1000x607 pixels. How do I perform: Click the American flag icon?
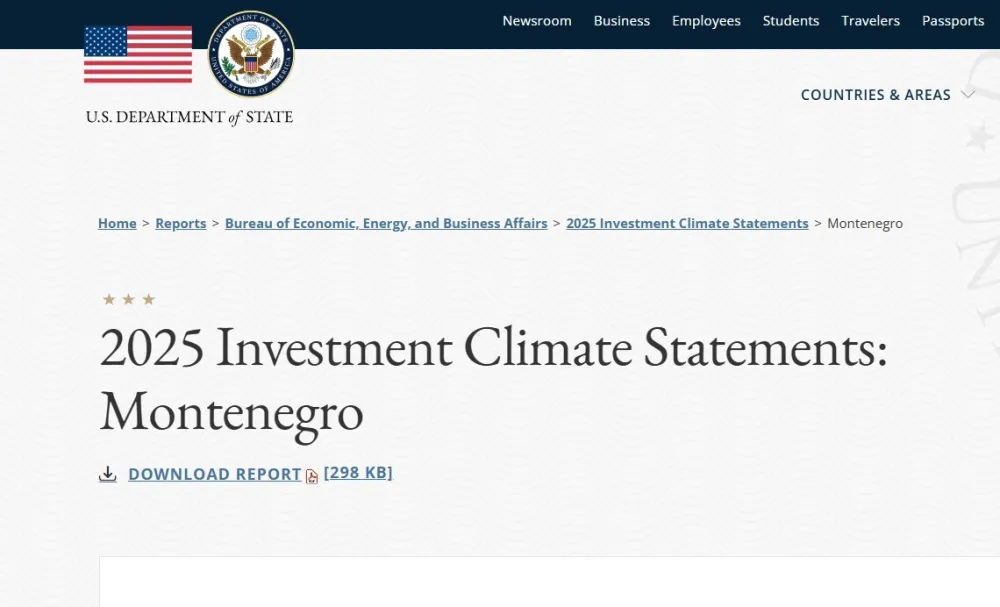pos(138,54)
